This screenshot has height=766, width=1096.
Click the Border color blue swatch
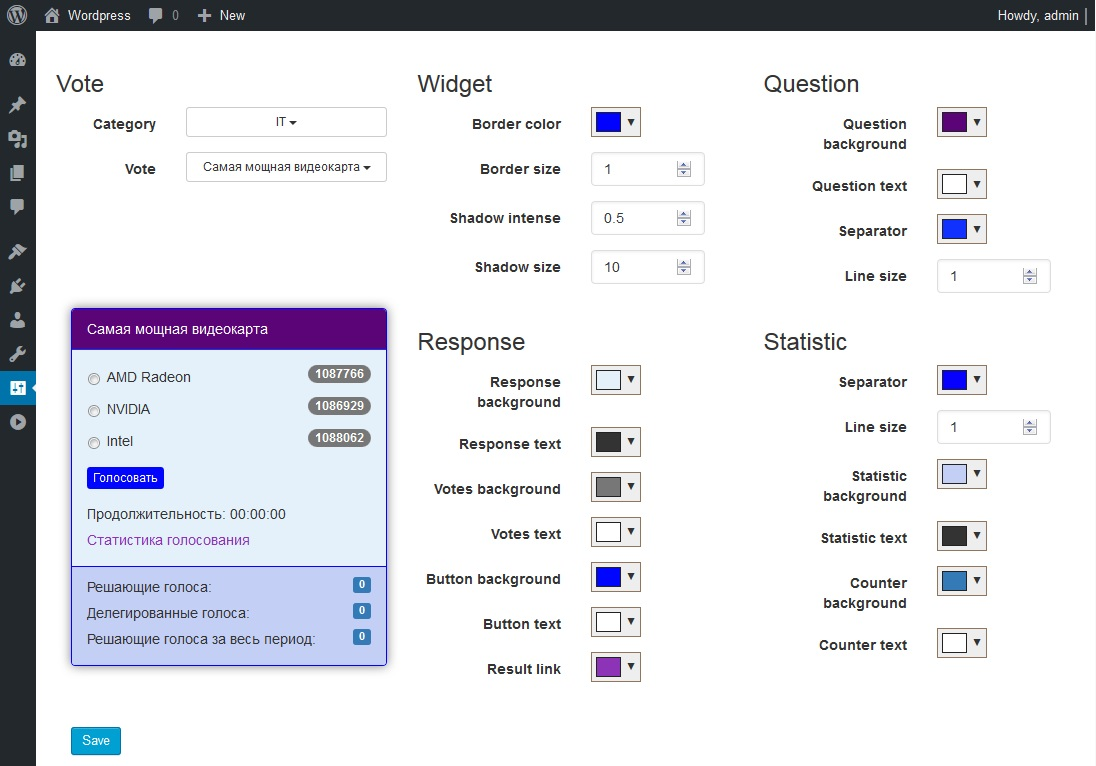pyautogui.click(x=607, y=122)
